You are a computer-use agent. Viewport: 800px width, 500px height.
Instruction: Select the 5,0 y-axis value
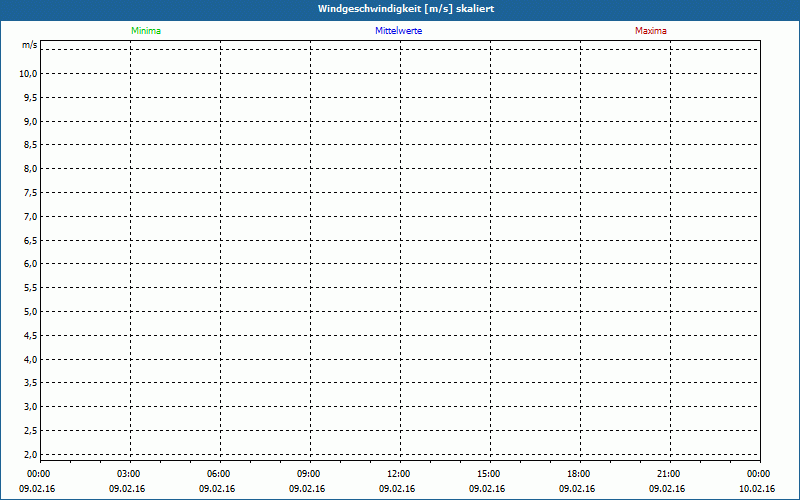pos(31,312)
